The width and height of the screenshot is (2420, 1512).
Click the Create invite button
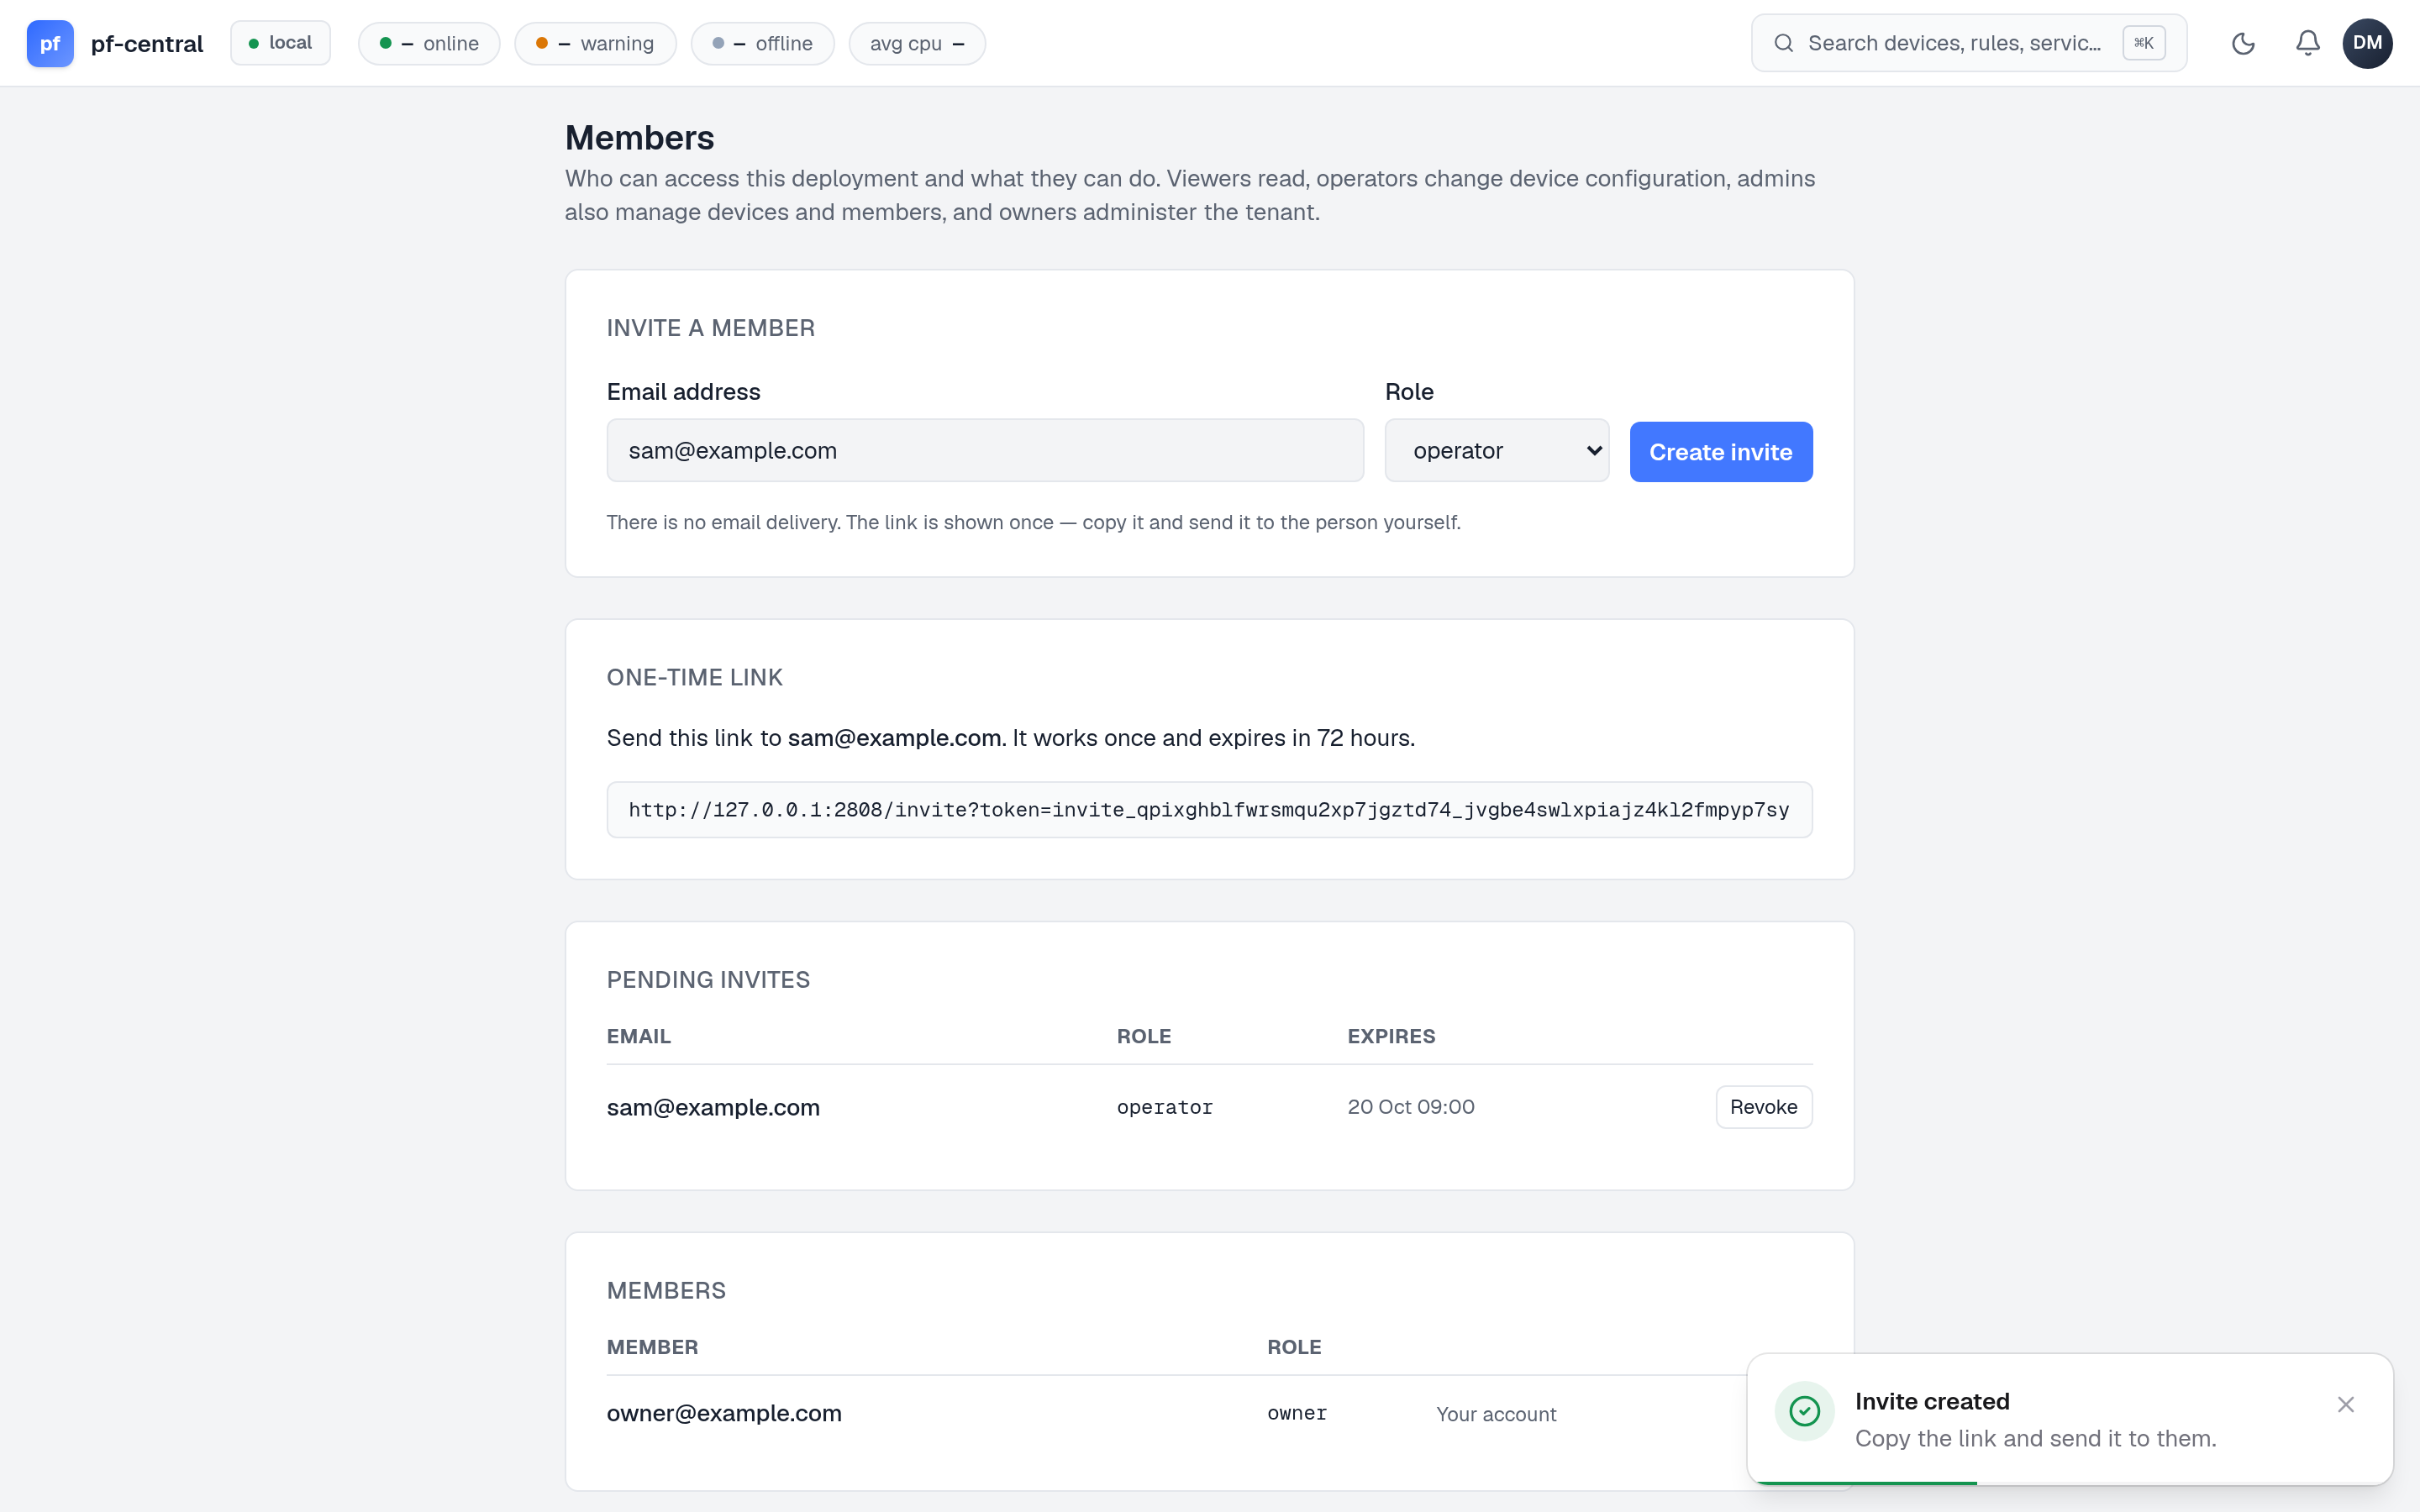pyautogui.click(x=1720, y=452)
